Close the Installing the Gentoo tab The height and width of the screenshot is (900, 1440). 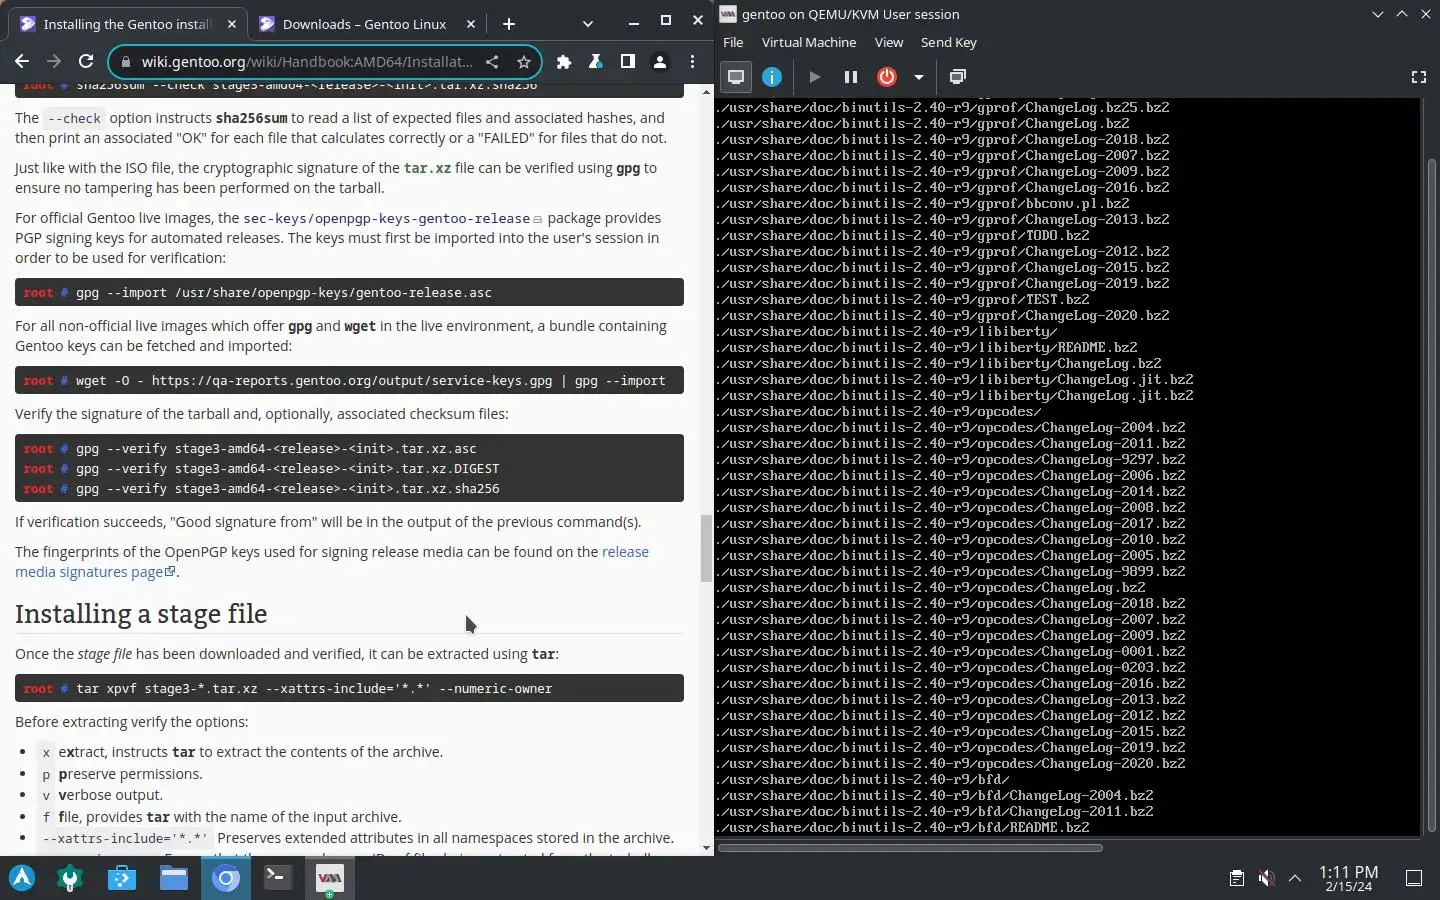[x=232, y=24]
